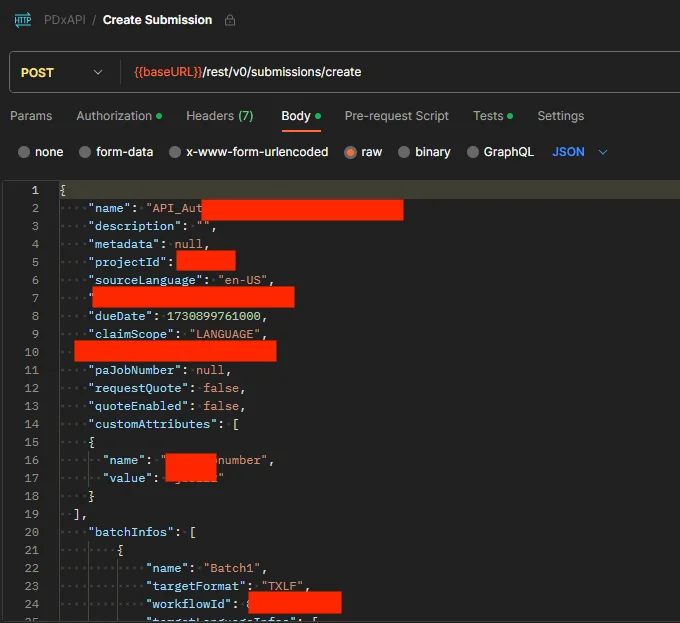The height and width of the screenshot is (623, 680).
Task: Click the "Batch1" name value
Action: point(232,568)
